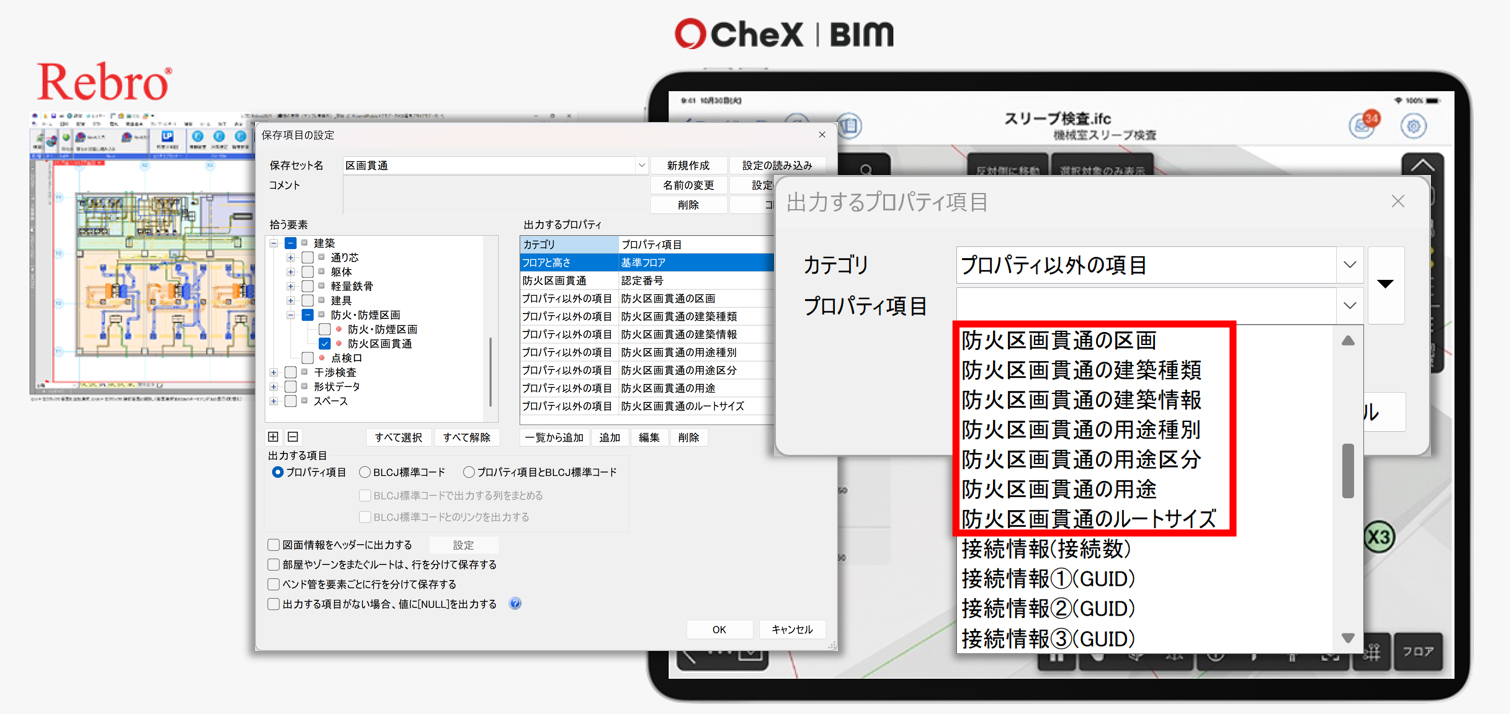
Task: Close the 出力するプロパティ項目 dialog
Action: click(1397, 202)
